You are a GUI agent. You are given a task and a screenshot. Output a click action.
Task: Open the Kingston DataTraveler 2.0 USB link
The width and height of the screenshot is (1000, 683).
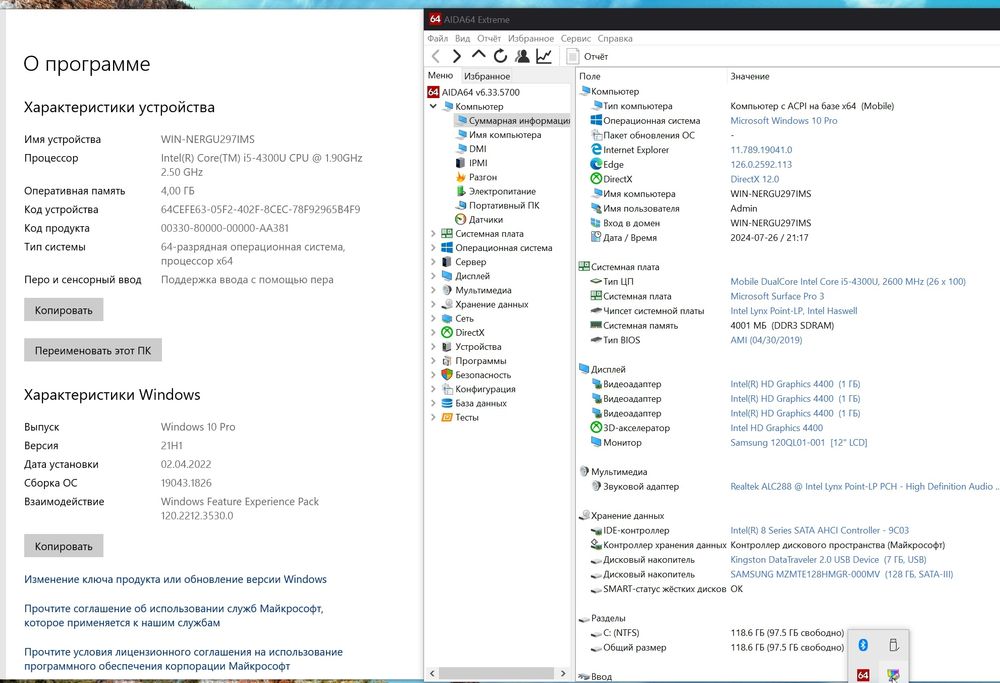pos(828,559)
